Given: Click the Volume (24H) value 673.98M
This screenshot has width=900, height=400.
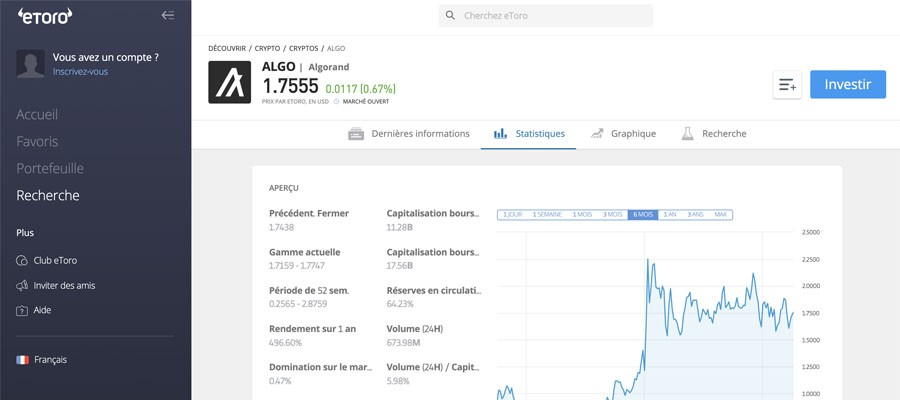Looking at the screenshot, I should [404, 343].
